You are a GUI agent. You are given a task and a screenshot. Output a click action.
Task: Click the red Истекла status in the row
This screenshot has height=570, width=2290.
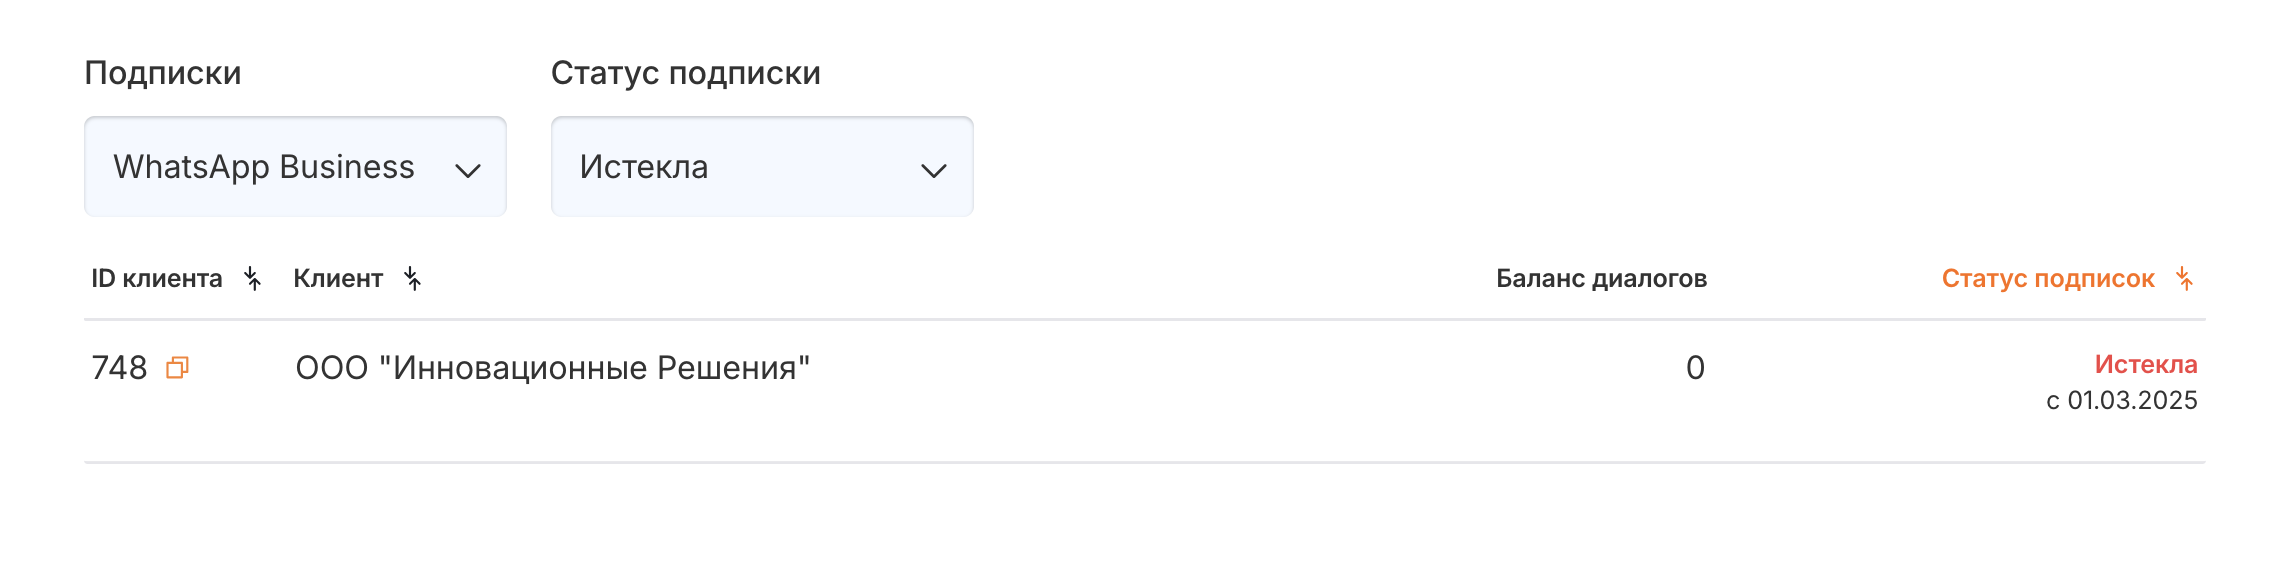coord(2145,365)
